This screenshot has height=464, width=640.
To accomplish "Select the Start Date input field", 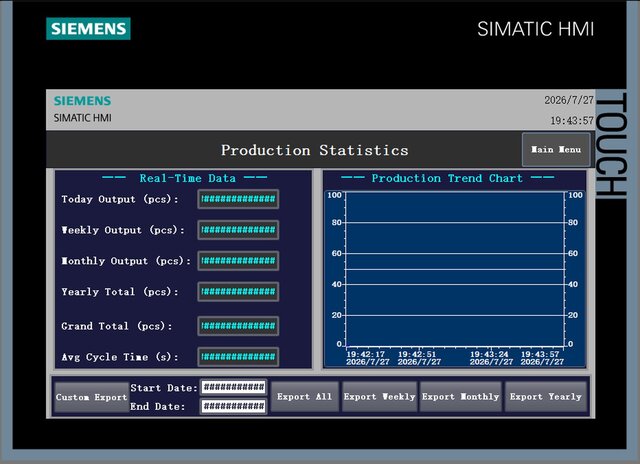I will point(234,387).
